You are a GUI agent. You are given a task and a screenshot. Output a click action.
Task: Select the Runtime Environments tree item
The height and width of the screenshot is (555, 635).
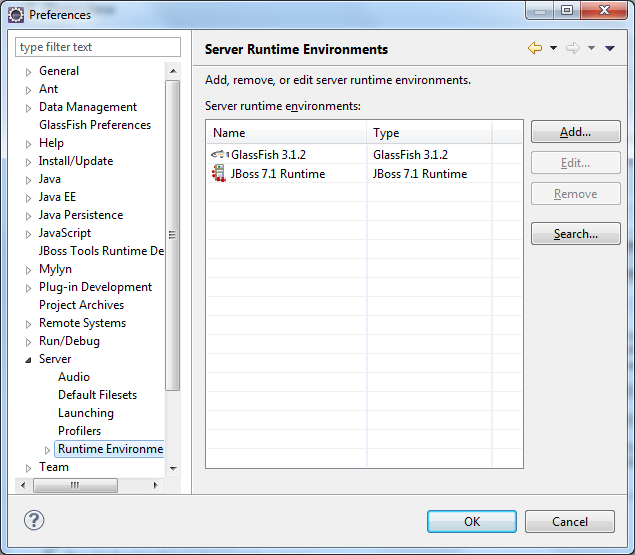(x=110, y=449)
